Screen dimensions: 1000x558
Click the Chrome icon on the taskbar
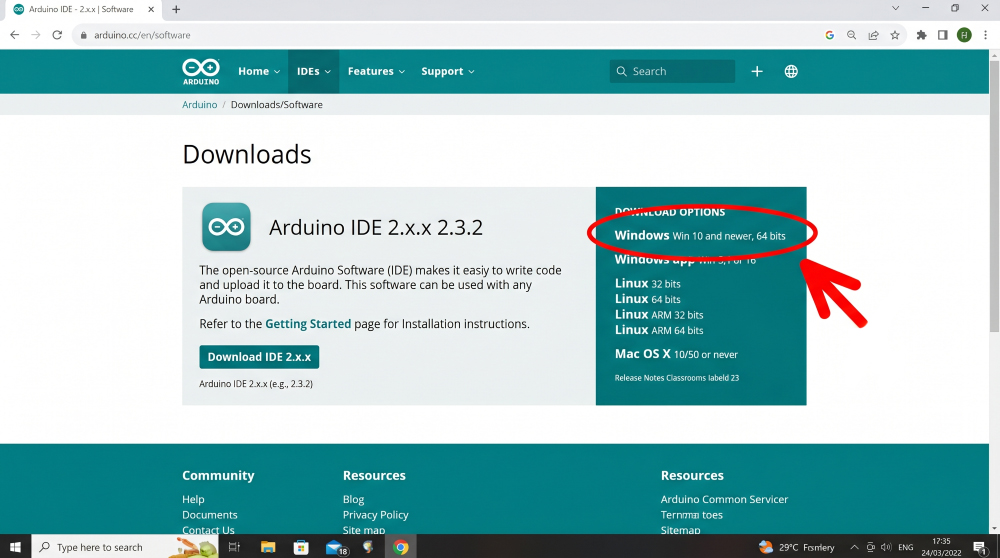401,547
